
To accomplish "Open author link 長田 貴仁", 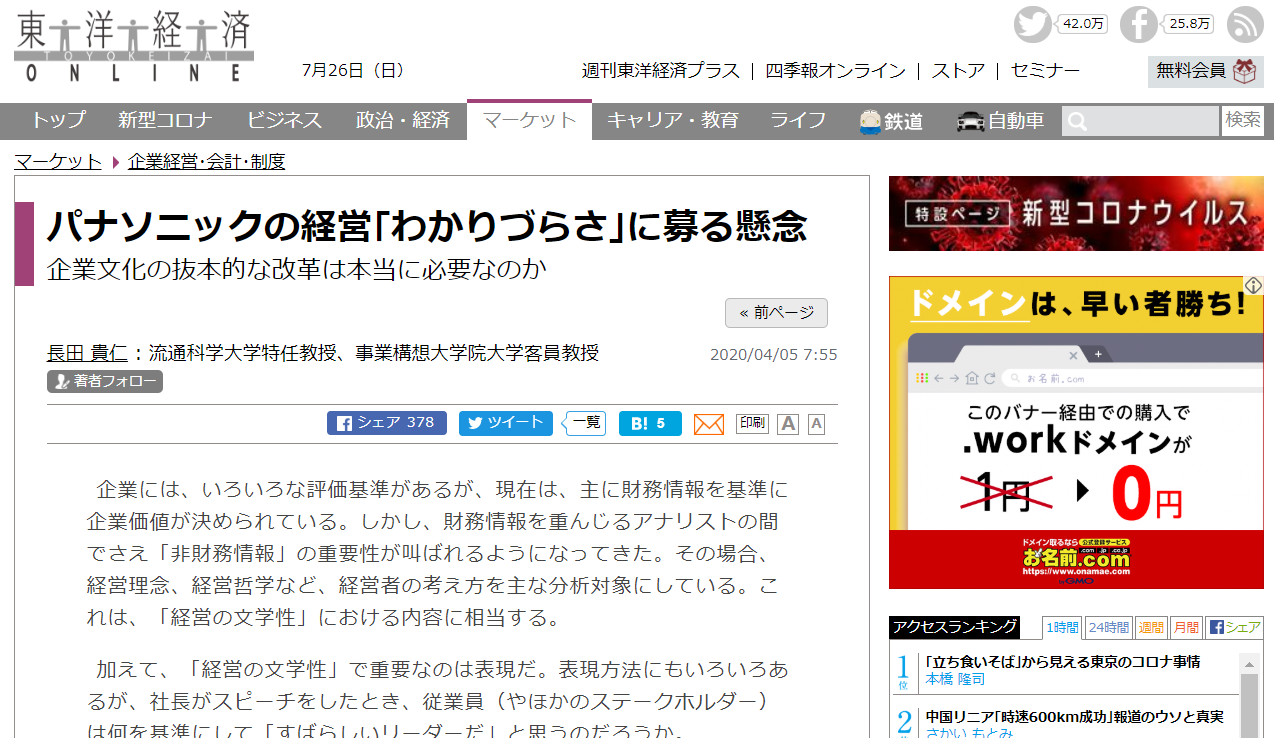I will 87,353.
